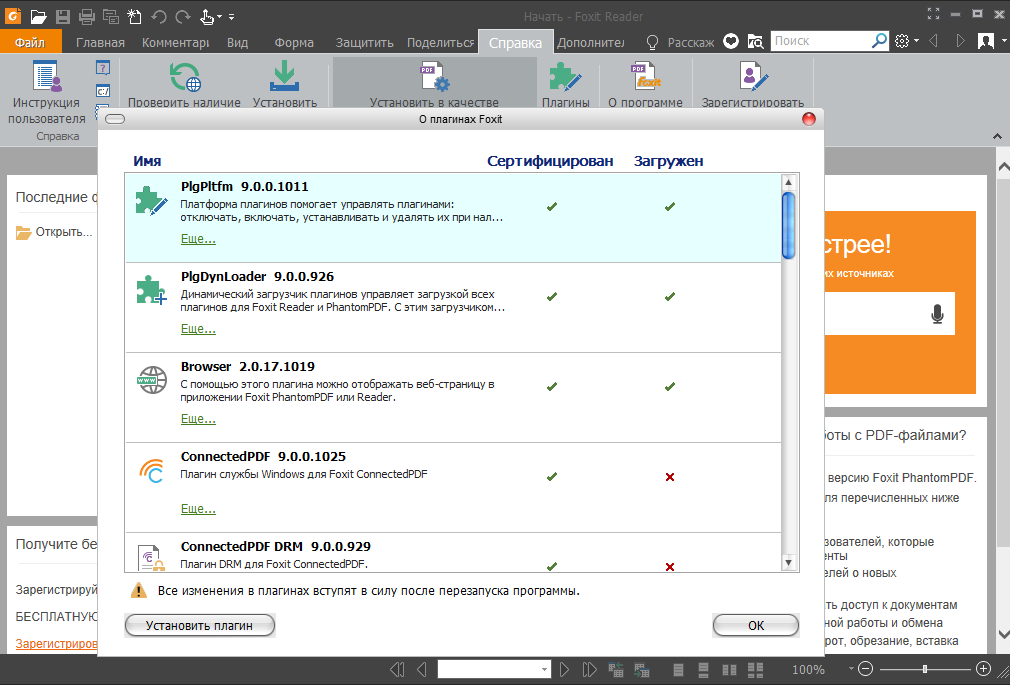1010x685 pixels.
Task: Open Customize Quick Access toolbar arrow
Action: pos(231,17)
